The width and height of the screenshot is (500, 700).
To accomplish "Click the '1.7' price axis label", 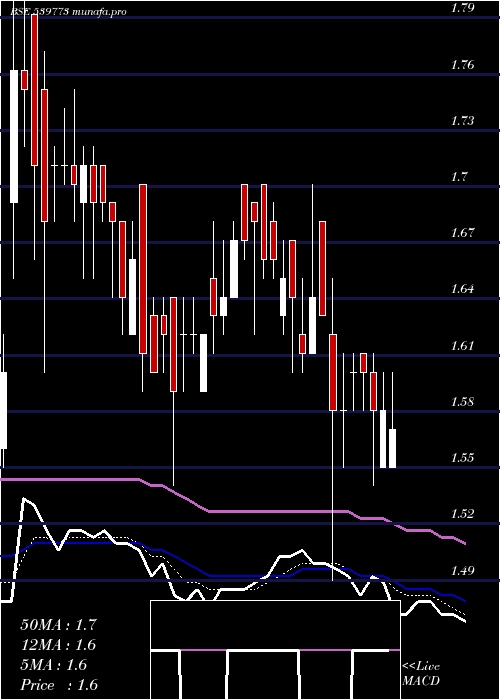I will click(x=459, y=177).
